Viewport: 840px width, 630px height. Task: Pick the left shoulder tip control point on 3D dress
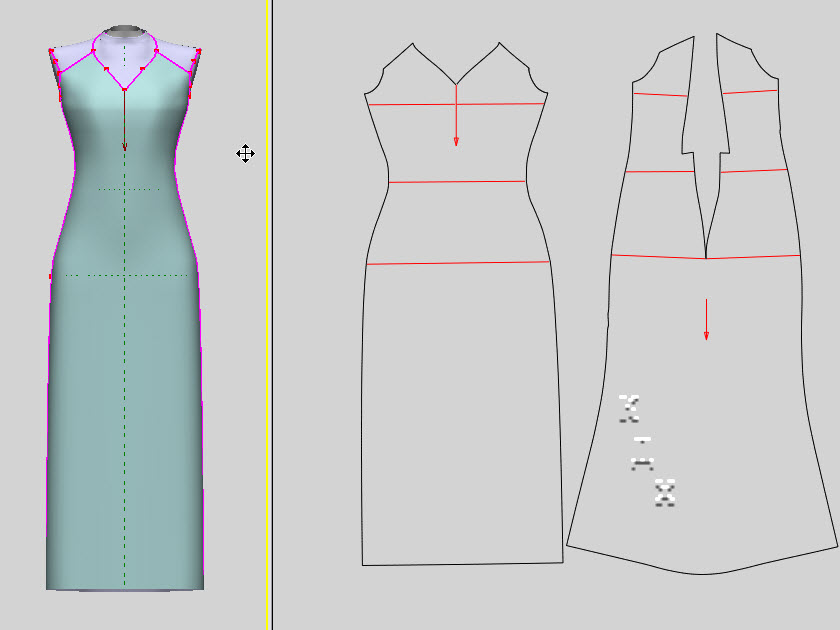click(x=51, y=51)
